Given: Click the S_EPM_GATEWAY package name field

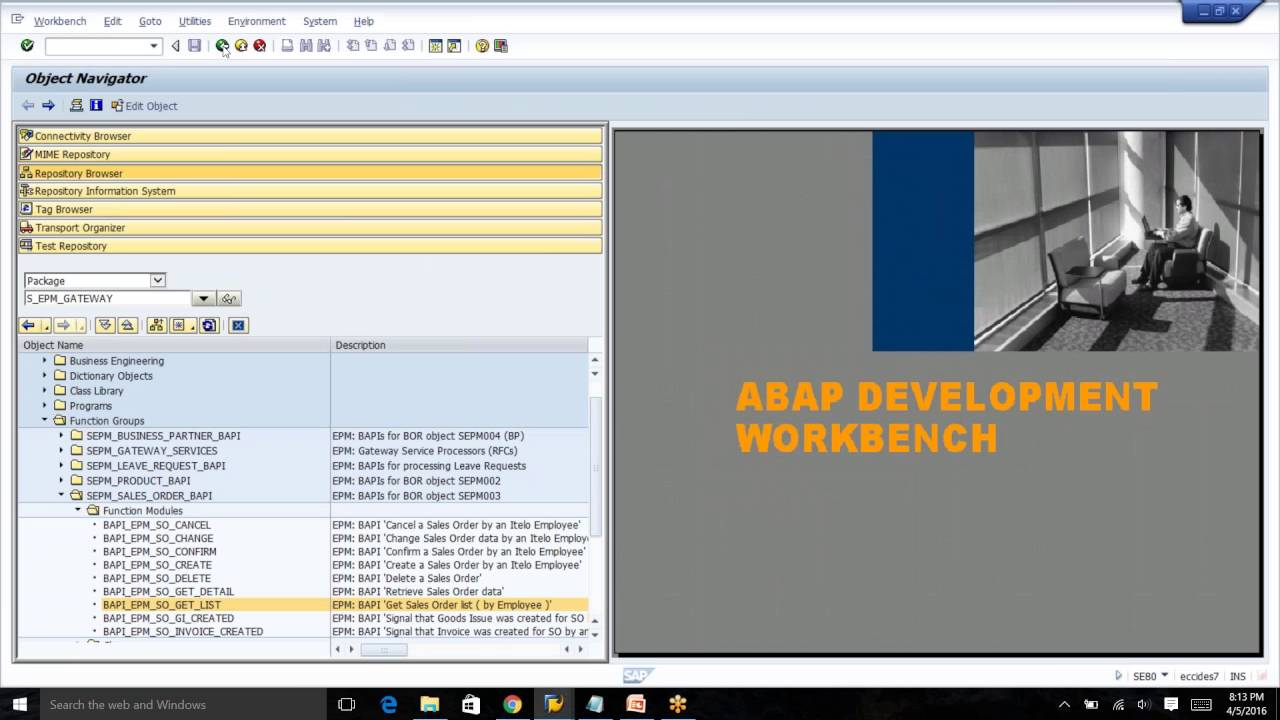Looking at the screenshot, I should pyautogui.click(x=107, y=299).
